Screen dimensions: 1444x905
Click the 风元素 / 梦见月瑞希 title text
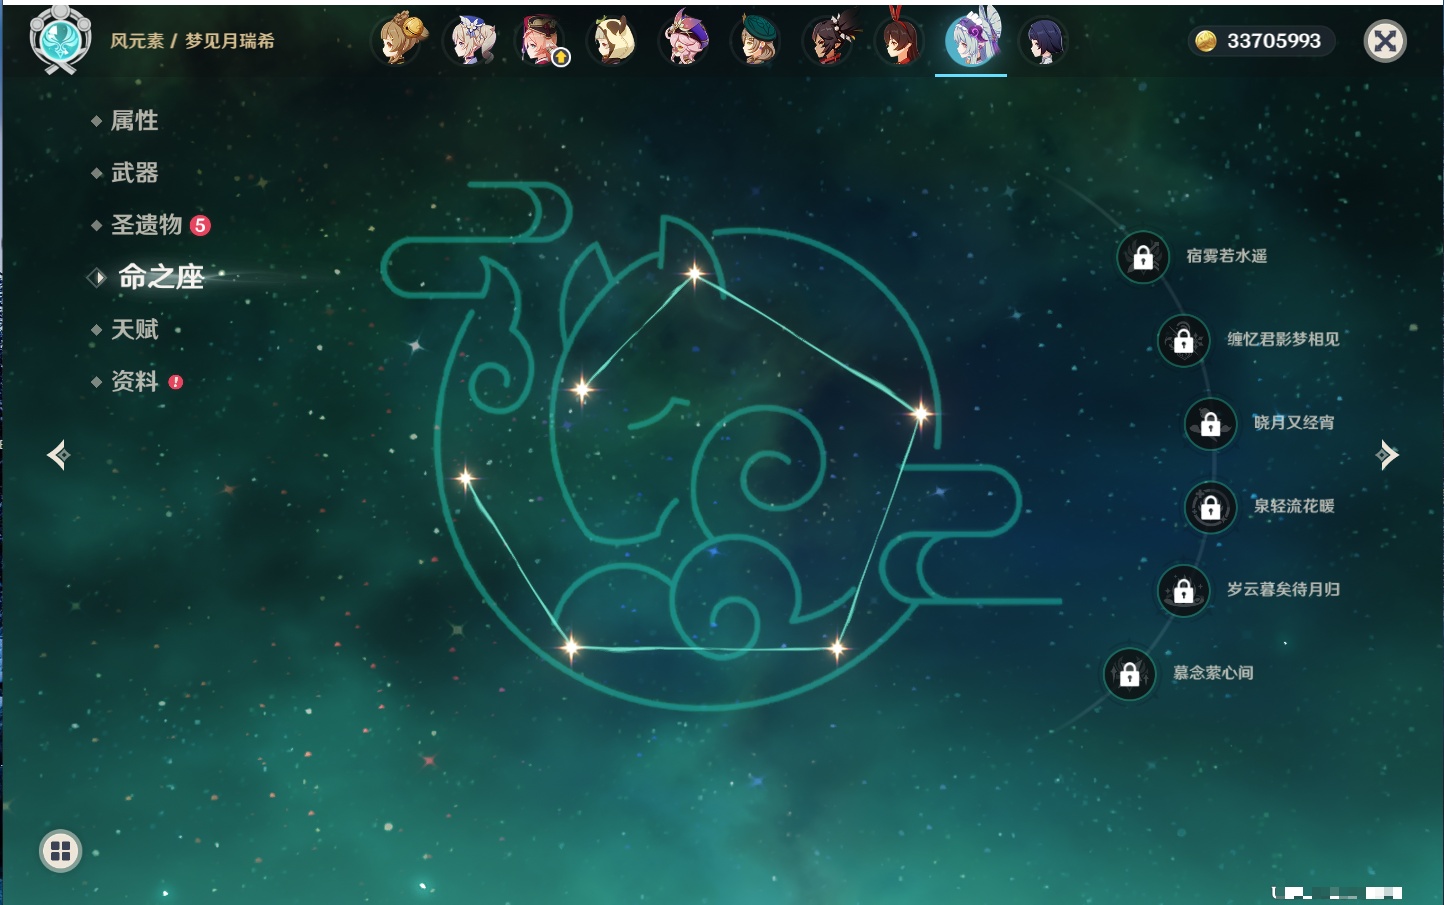pyautogui.click(x=192, y=41)
